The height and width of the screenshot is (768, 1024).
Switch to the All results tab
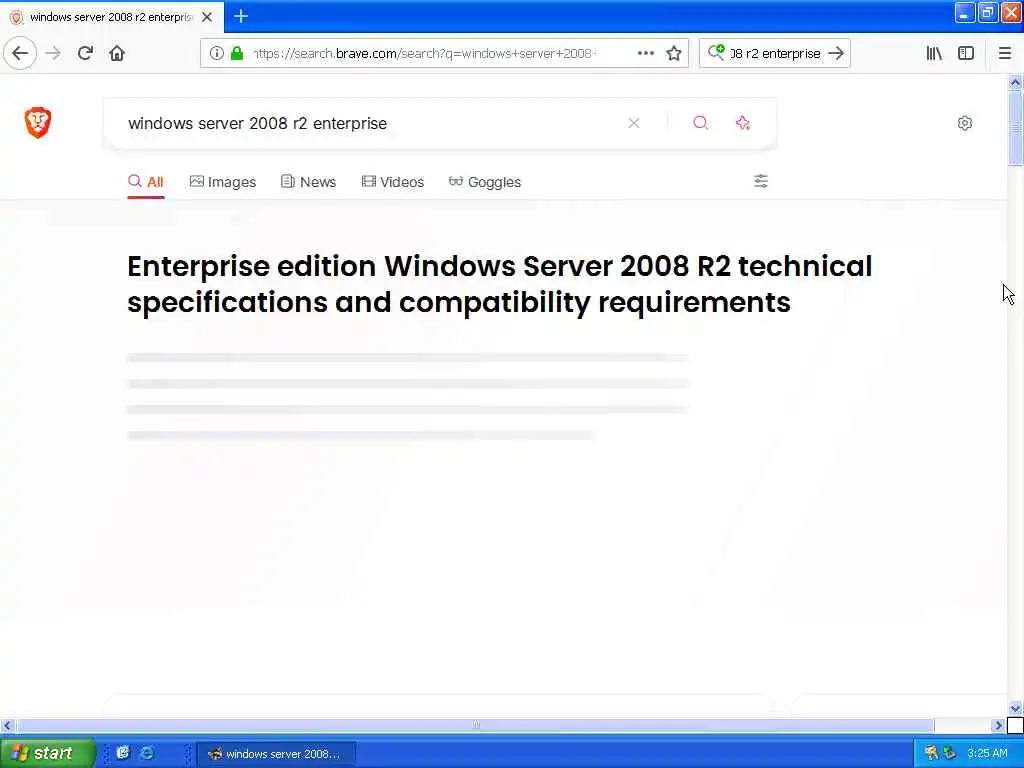pyautogui.click(x=146, y=182)
